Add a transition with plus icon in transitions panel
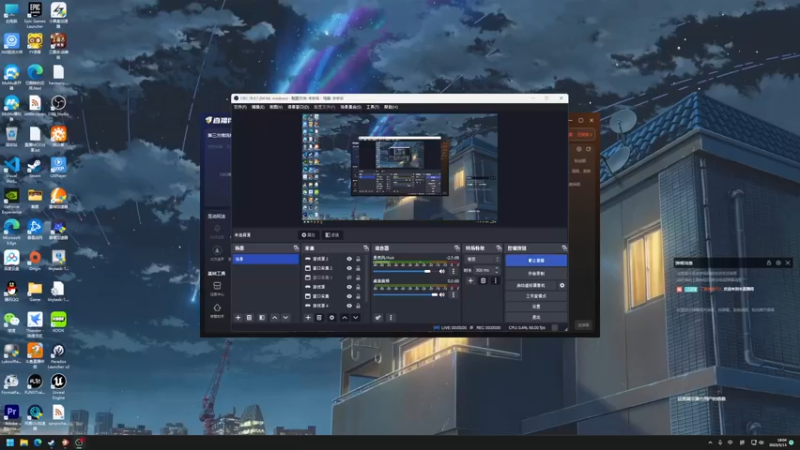This screenshot has width=800, height=450. [x=470, y=281]
